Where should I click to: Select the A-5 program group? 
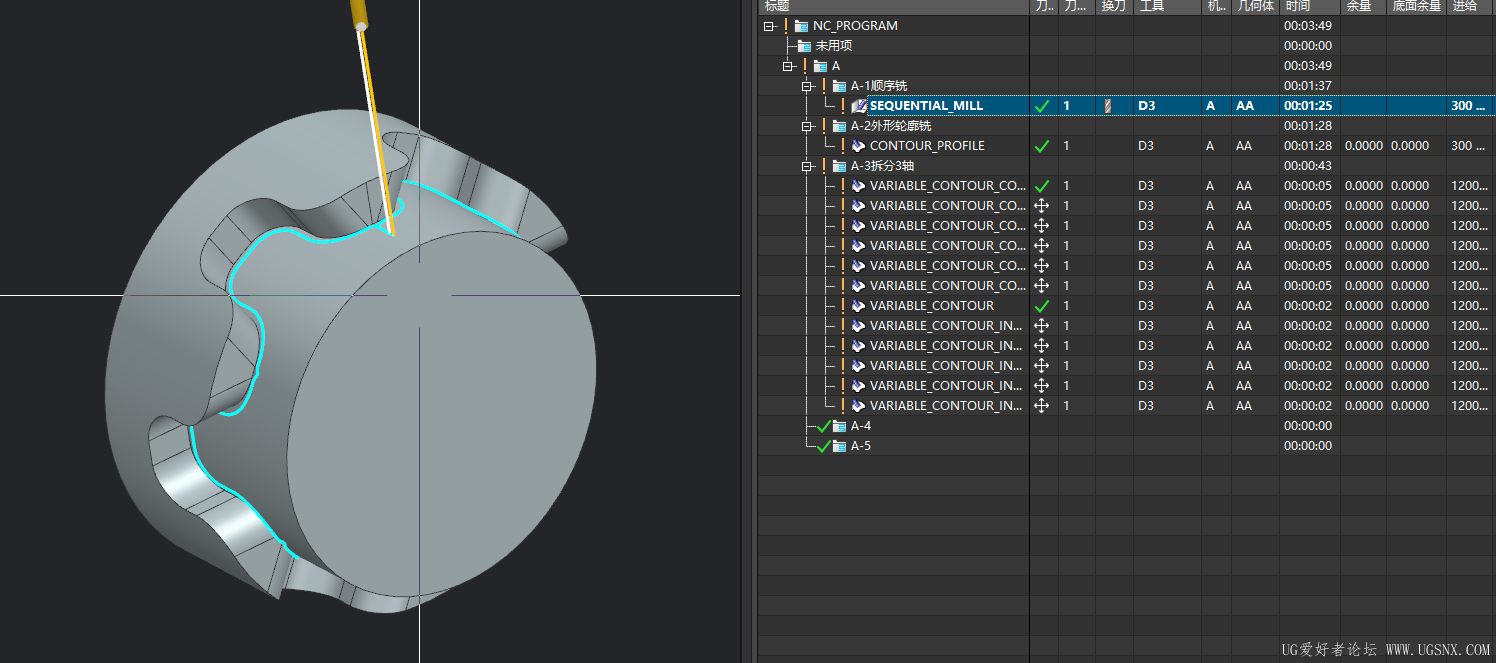tap(860, 446)
